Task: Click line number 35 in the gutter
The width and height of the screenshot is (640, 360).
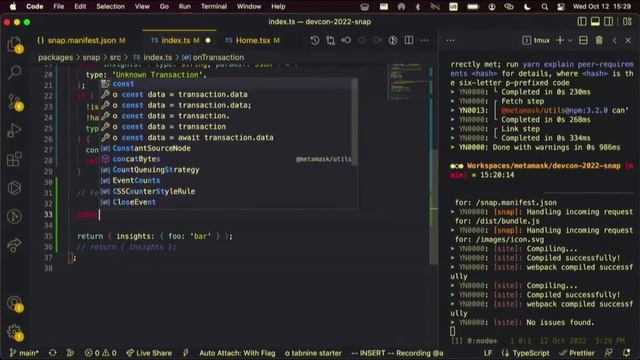Action: [48, 236]
